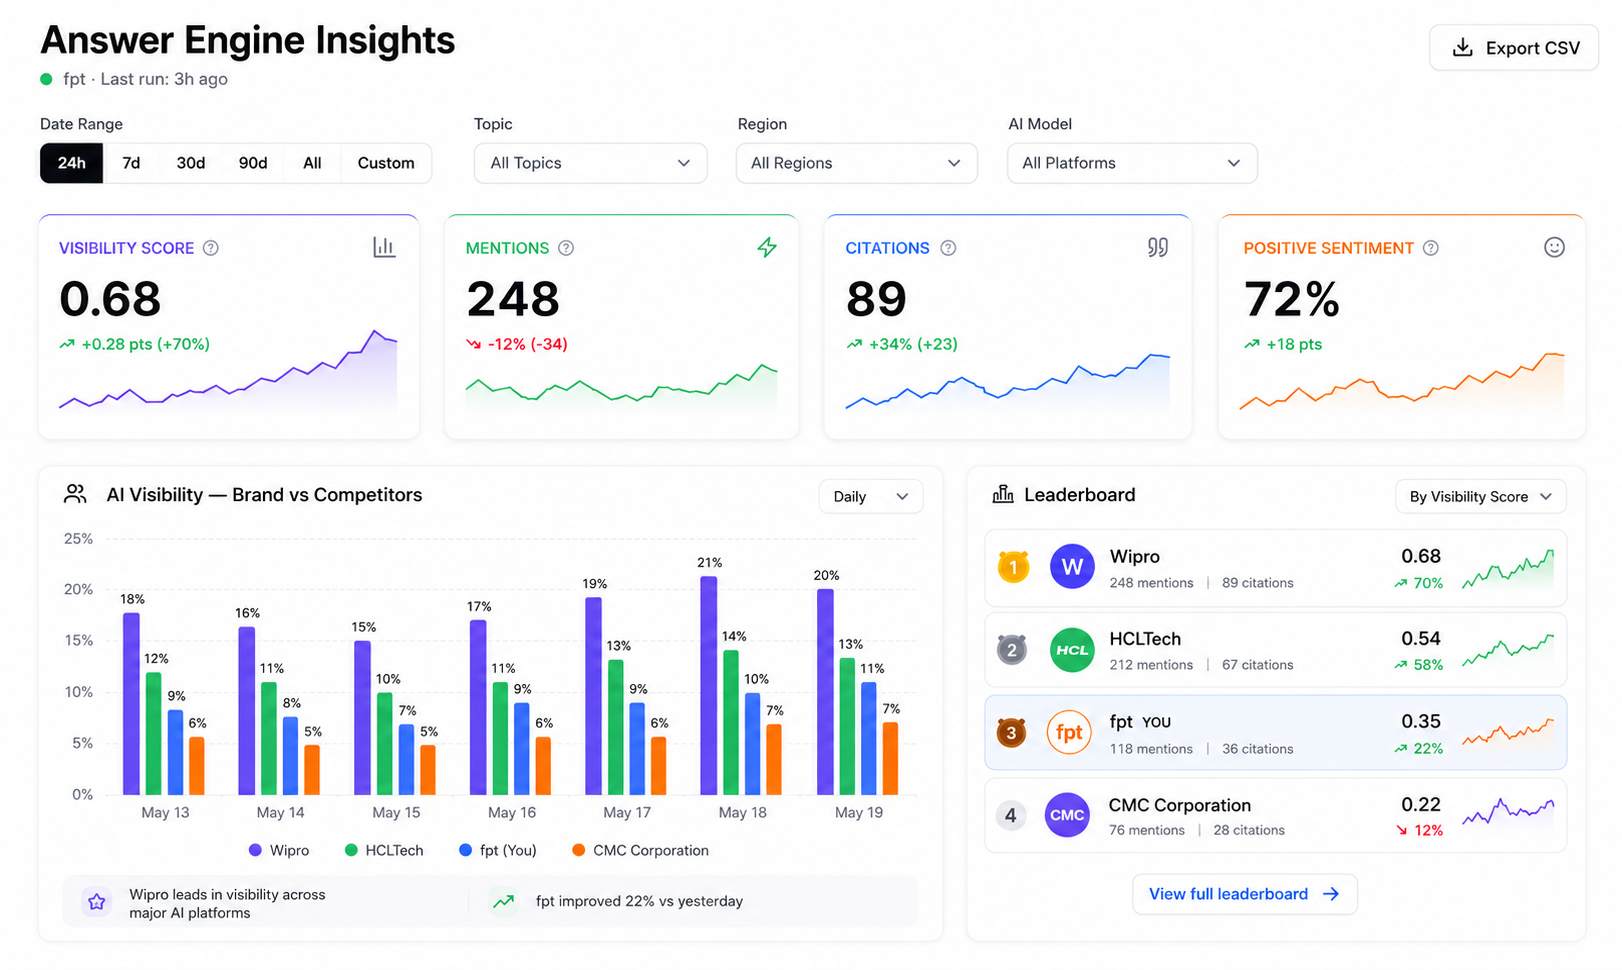
Task: Click the bronze rank 3 medal
Action: pos(1011,733)
